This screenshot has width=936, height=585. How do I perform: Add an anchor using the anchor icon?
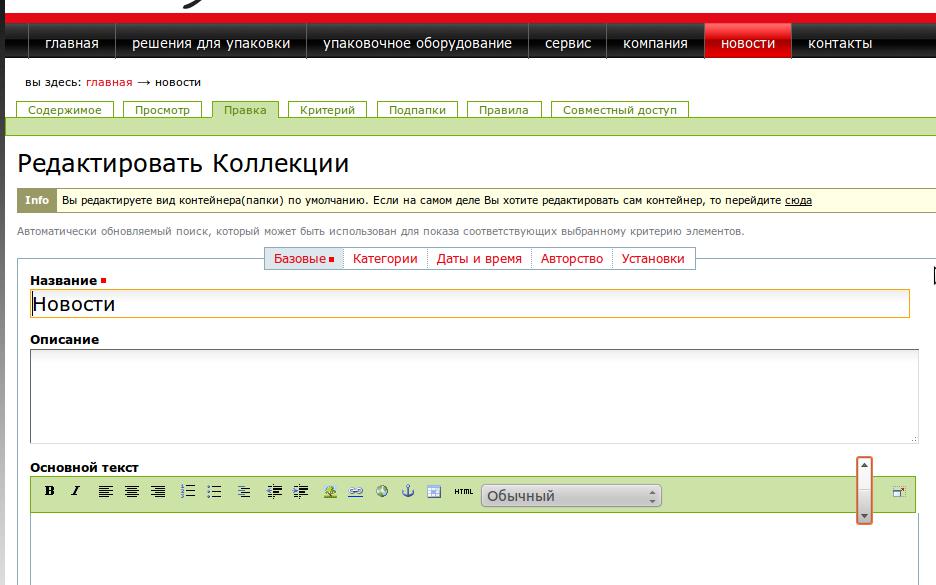[x=407, y=491]
